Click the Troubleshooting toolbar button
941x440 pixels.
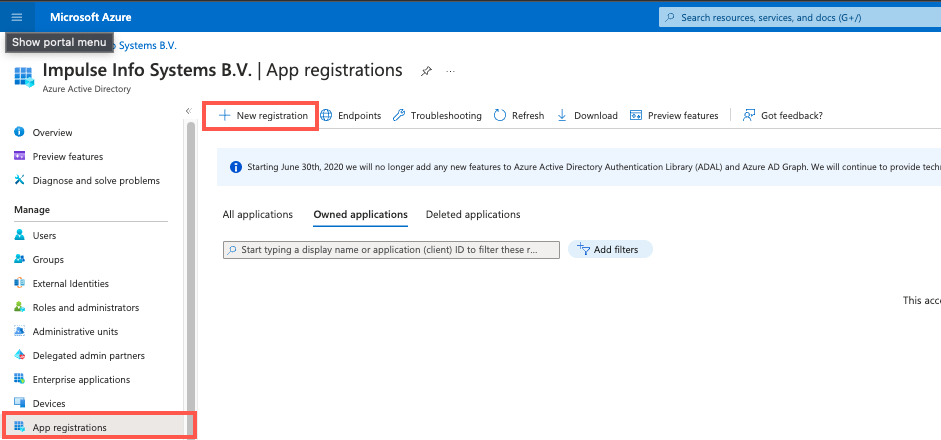click(437, 115)
